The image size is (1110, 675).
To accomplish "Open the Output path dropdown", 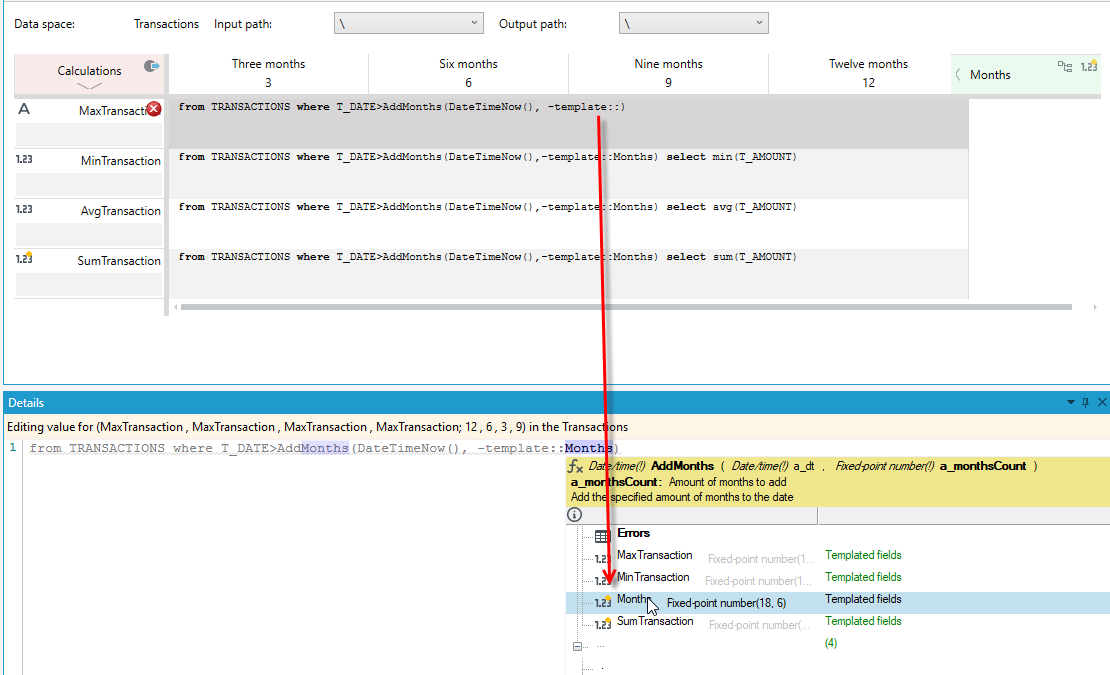I will pyautogui.click(x=693, y=23).
